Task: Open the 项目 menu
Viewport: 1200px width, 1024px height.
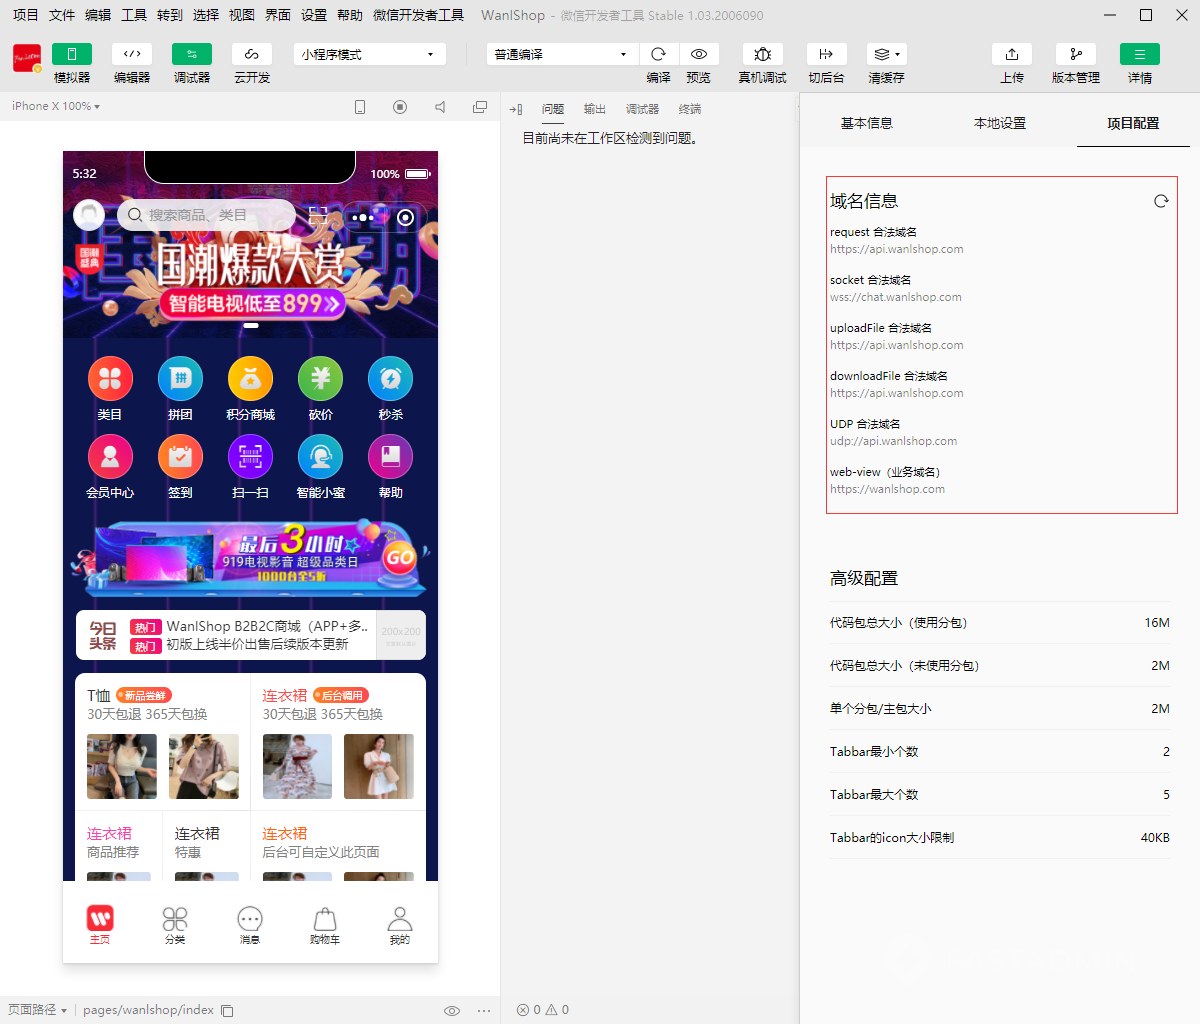Action: [25, 15]
